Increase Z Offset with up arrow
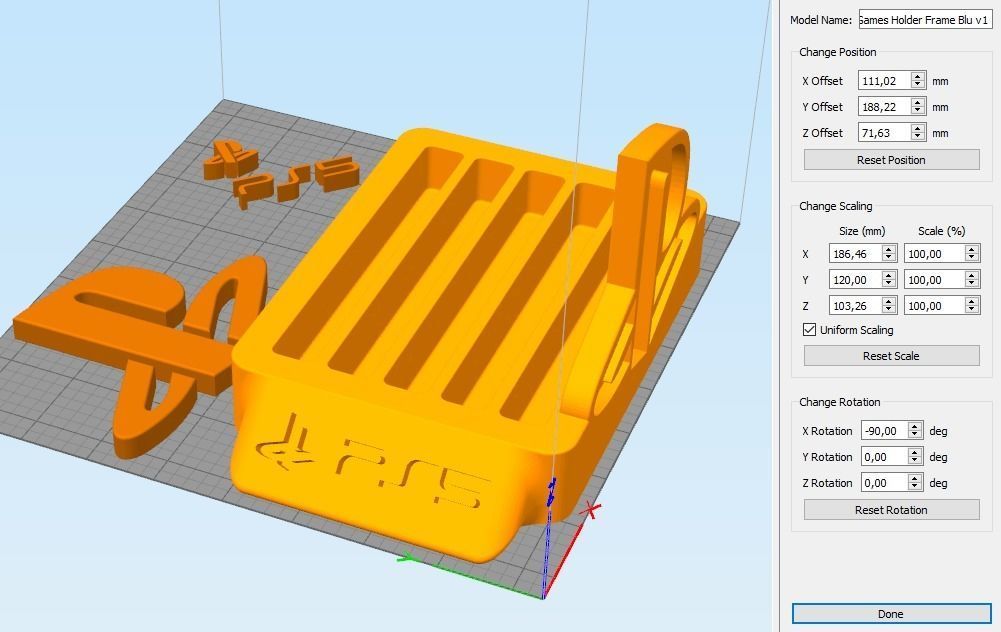This screenshot has width=1001, height=632. (918, 128)
